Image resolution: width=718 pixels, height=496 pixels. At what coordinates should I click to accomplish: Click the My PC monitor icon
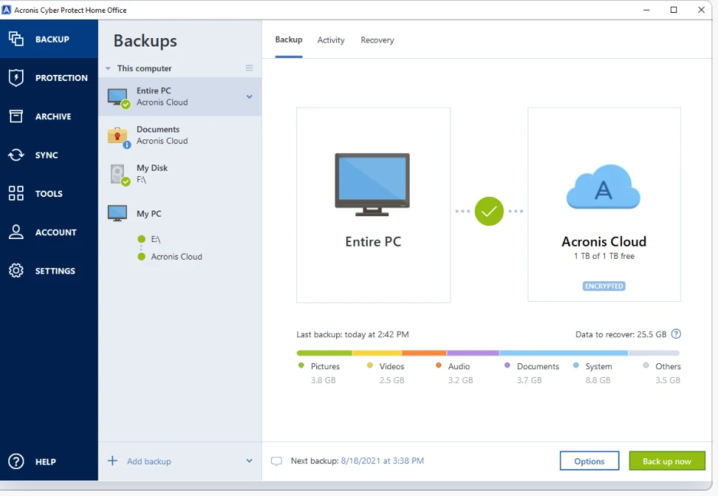[117, 213]
